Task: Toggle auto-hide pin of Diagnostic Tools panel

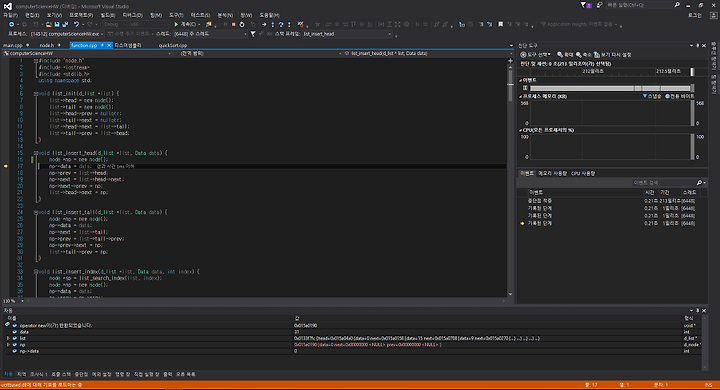Action: click(x=698, y=45)
